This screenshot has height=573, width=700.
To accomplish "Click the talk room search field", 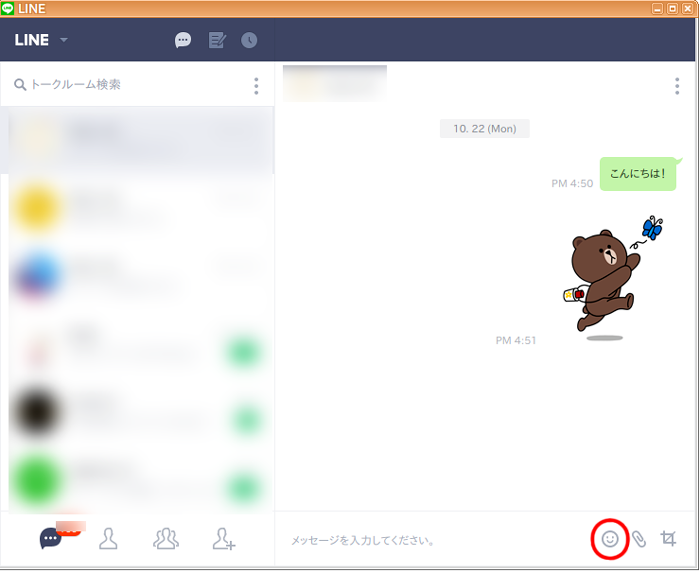I will [129, 84].
